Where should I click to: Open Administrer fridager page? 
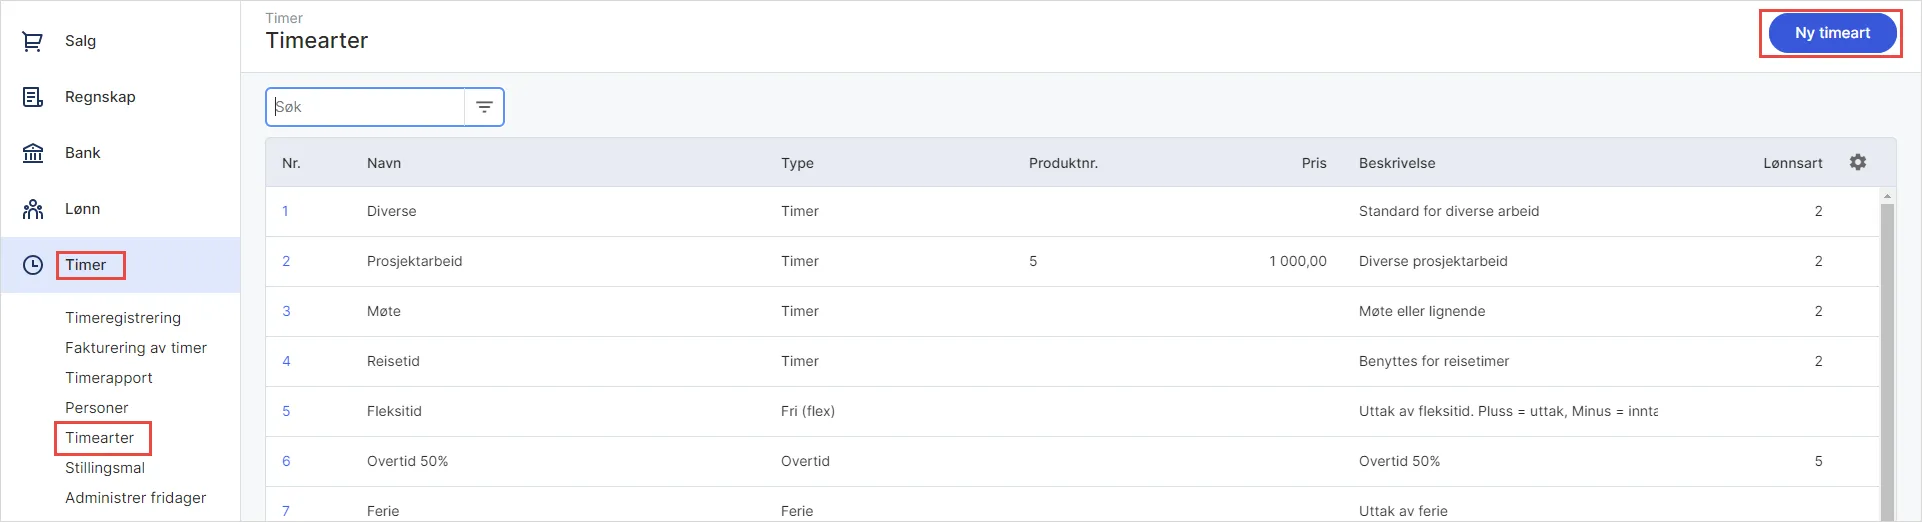tap(136, 498)
